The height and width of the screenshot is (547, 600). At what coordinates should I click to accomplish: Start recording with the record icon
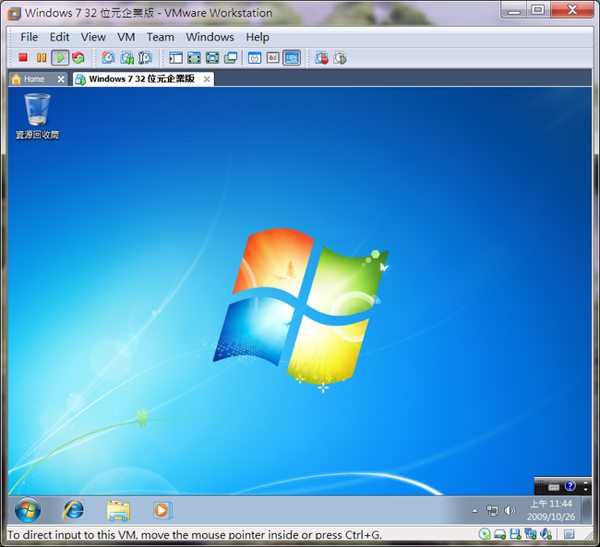tap(322, 58)
